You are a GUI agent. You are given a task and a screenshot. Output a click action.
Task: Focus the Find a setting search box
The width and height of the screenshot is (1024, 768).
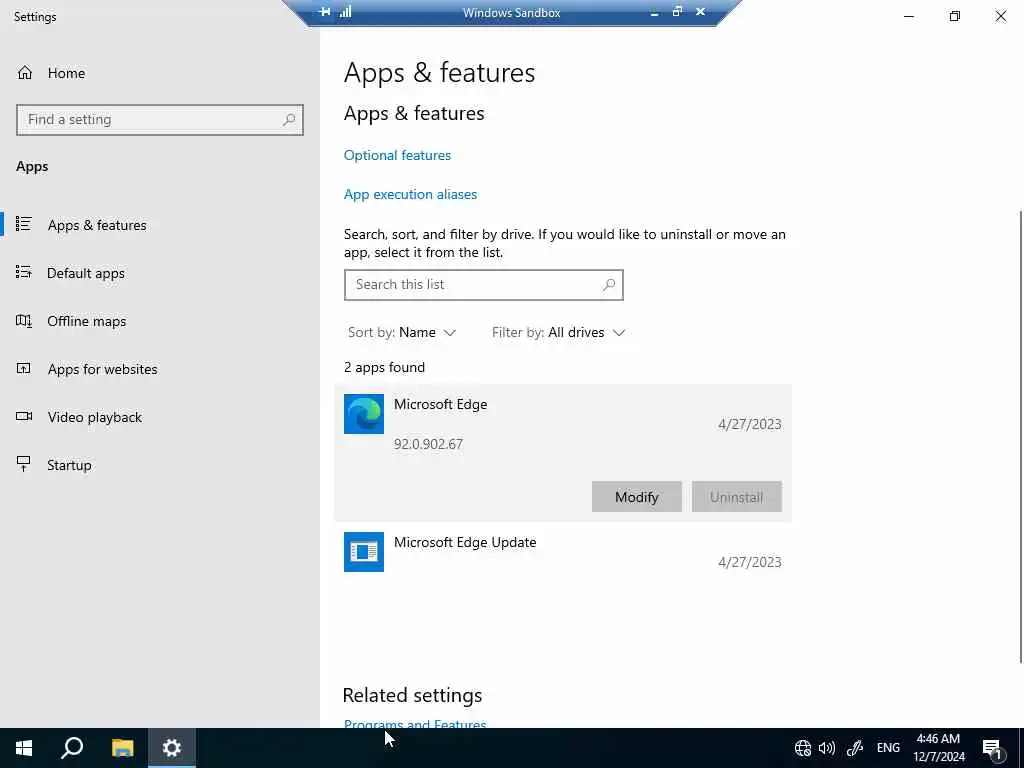click(x=160, y=120)
